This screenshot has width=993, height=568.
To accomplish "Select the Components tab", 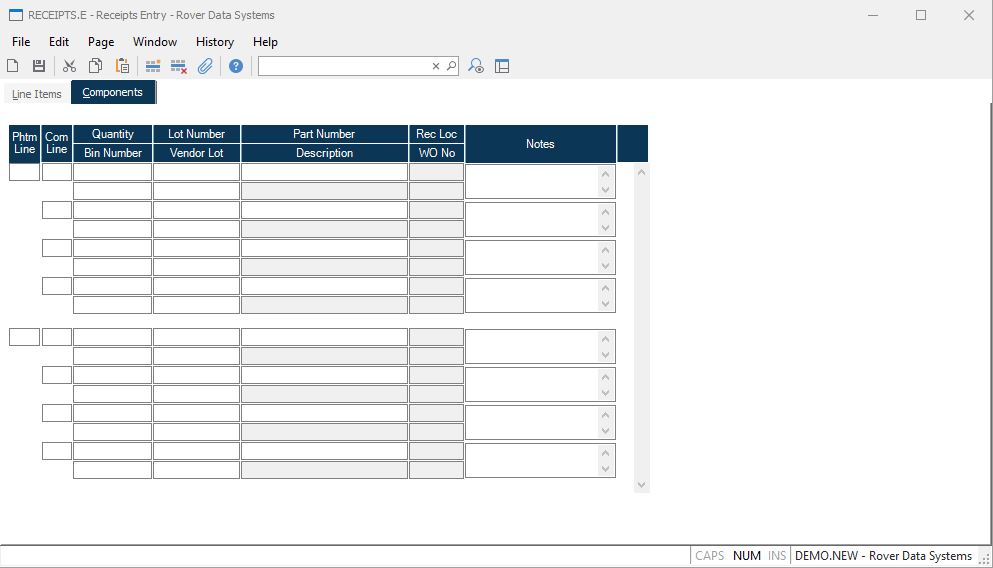I will (x=112, y=92).
